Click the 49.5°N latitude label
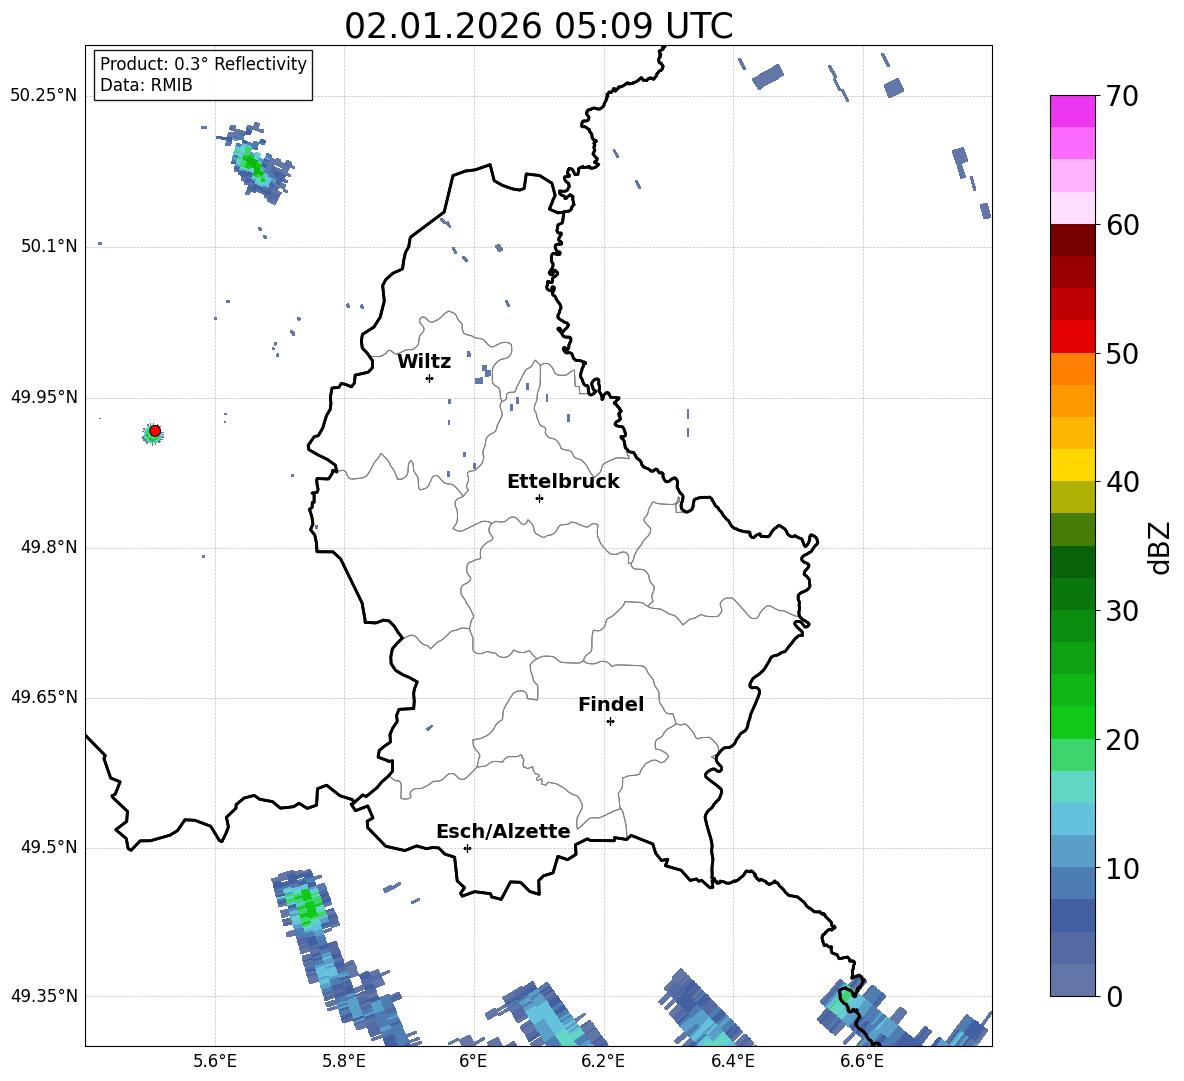Viewport: 1184px width, 1081px height. [49, 847]
